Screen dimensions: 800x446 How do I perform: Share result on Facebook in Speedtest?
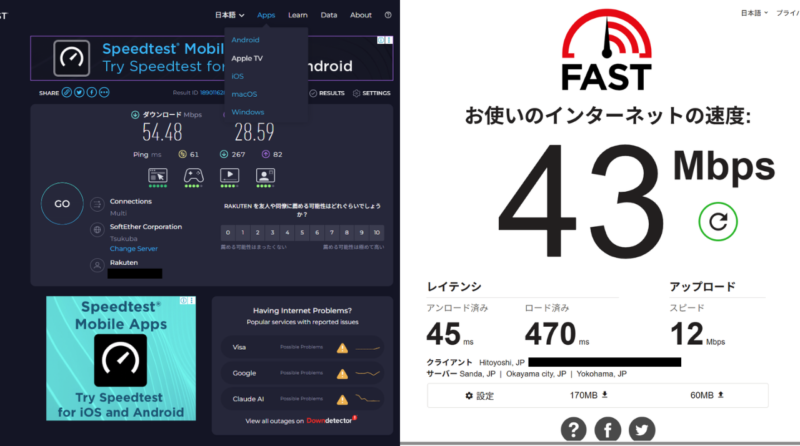(91, 92)
